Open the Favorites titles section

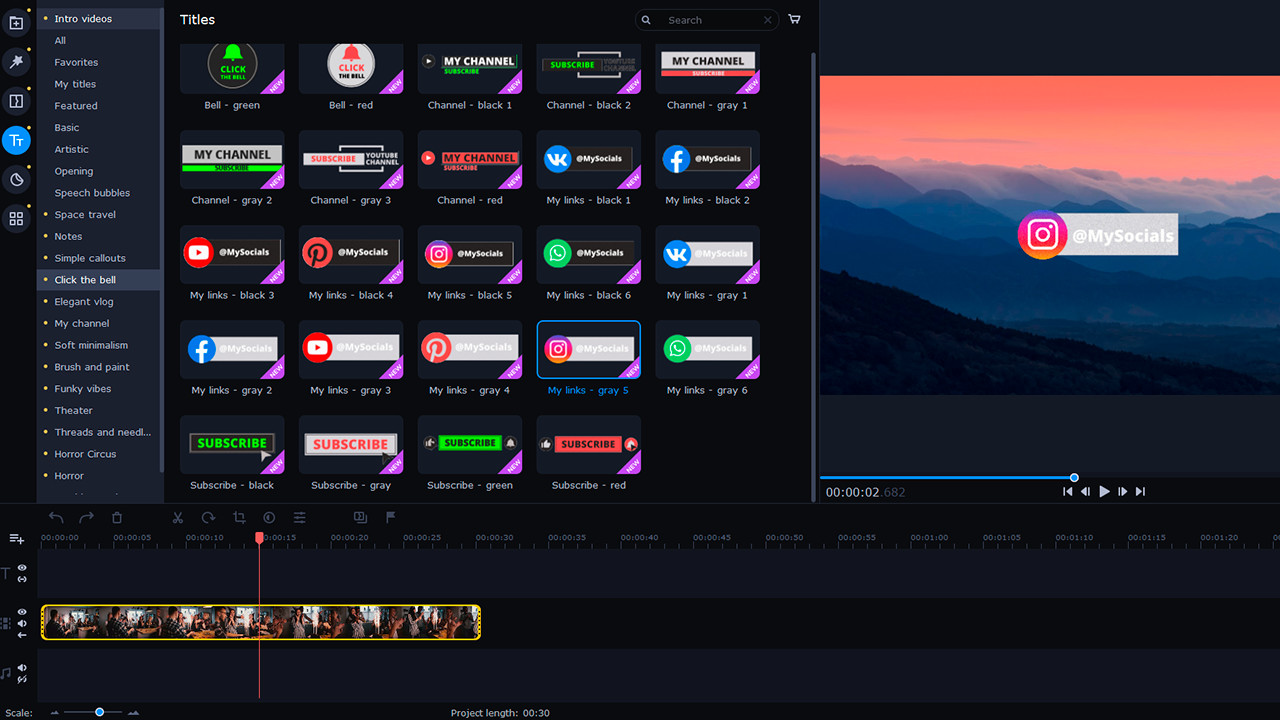tap(75, 62)
